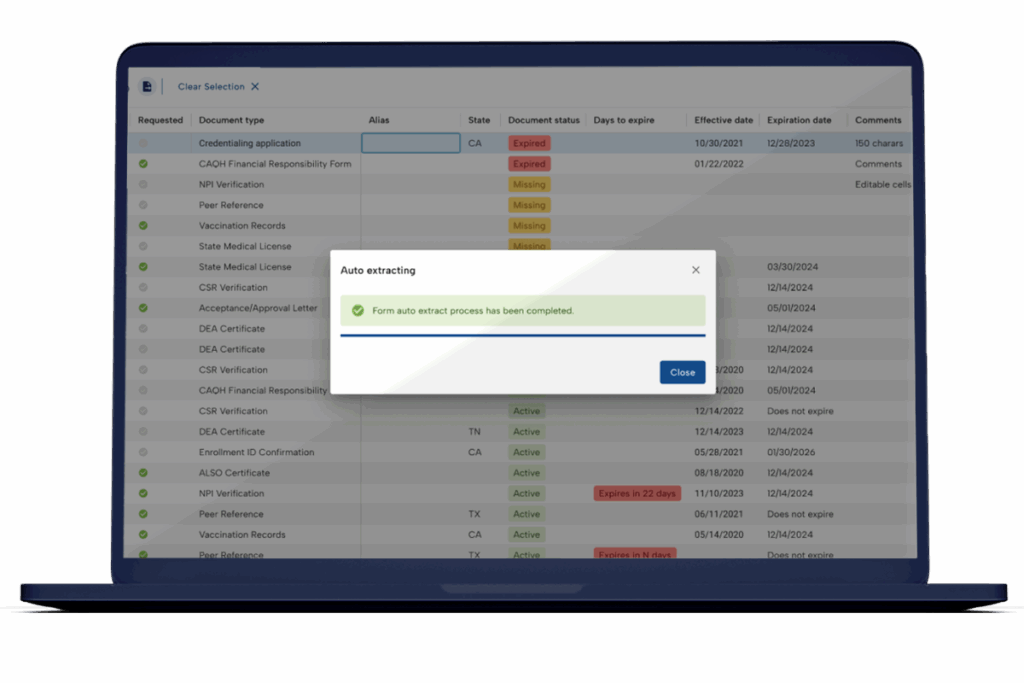The width and height of the screenshot is (1024, 683).
Task: Click Missing badge on Vaccination Records row
Action: point(529,225)
